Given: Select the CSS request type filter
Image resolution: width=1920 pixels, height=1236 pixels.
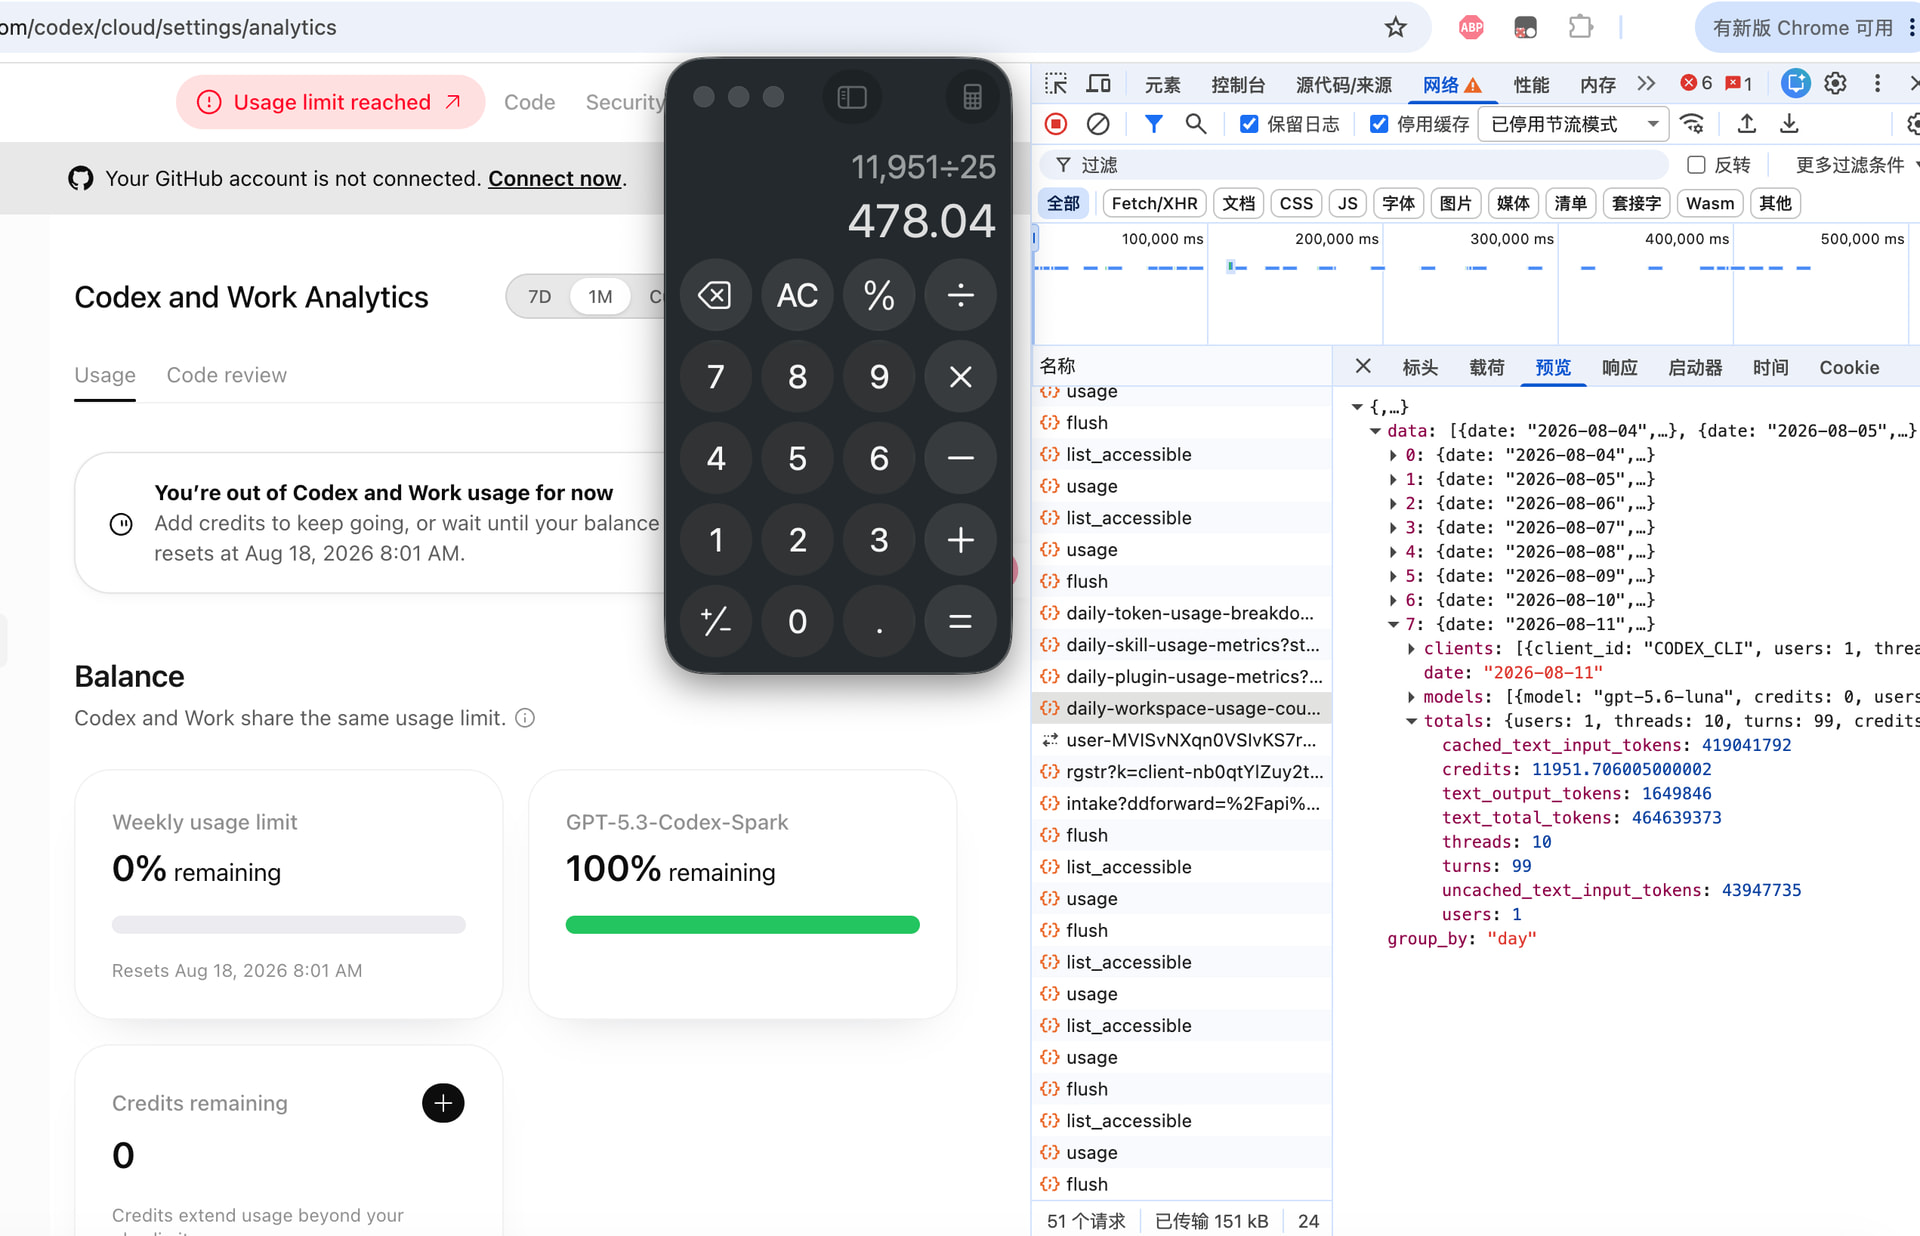Looking at the screenshot, I should point(1296,203).
